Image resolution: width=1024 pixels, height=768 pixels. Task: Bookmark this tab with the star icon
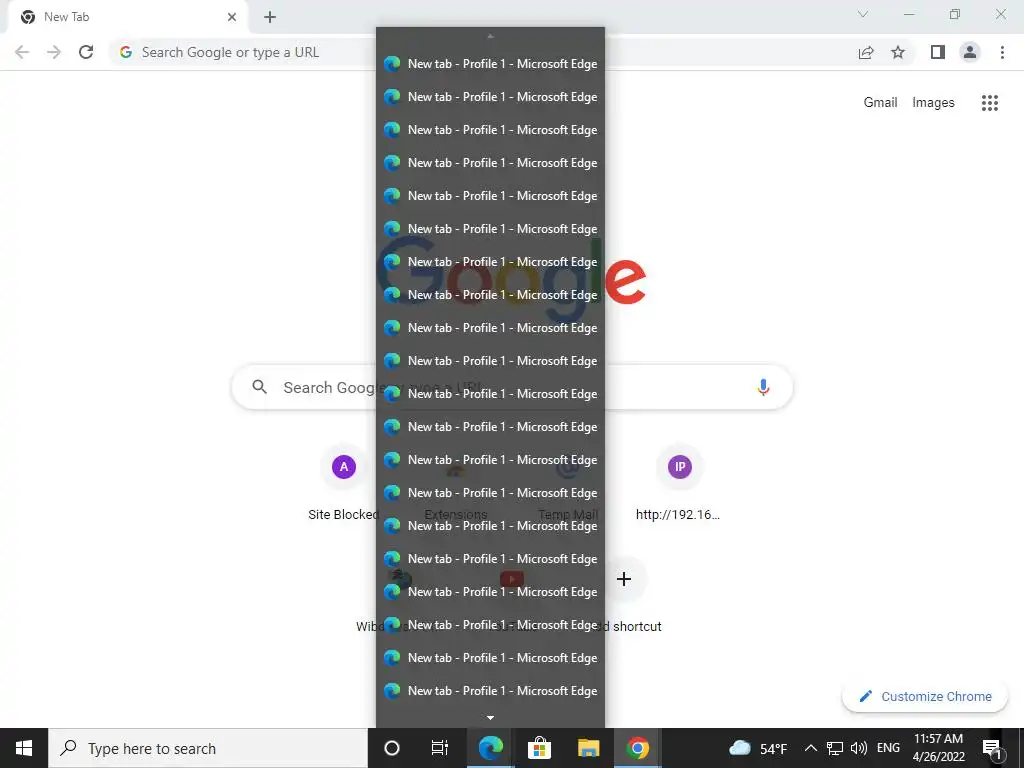[898, 52]
